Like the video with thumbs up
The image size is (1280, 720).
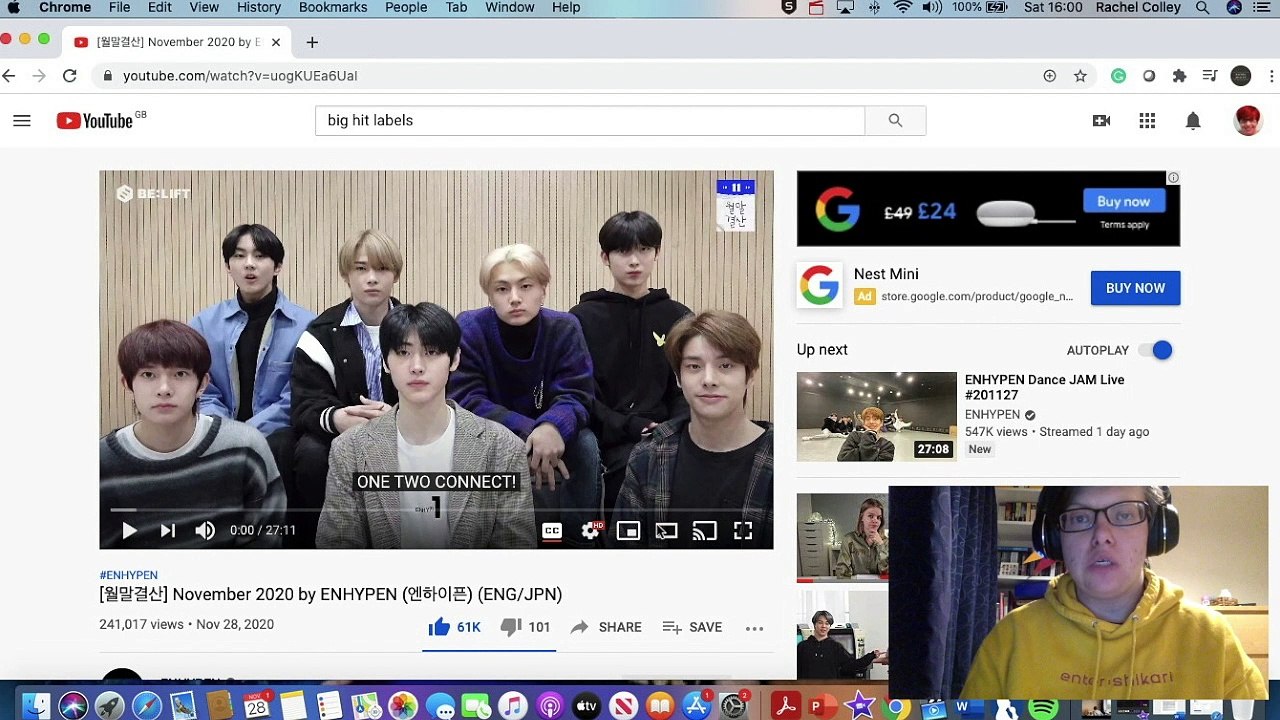coord(455,627)
